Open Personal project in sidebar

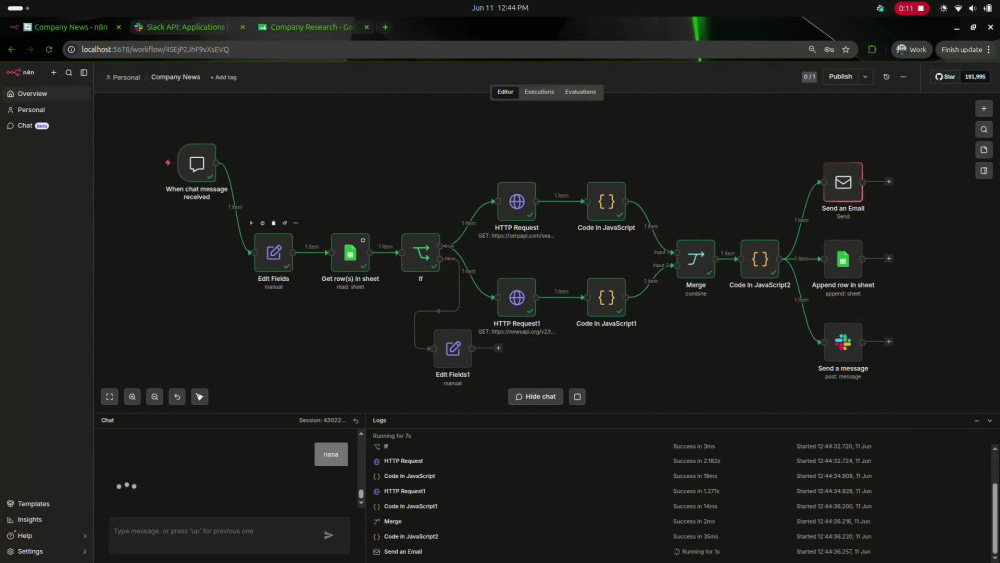pos(46,110)
